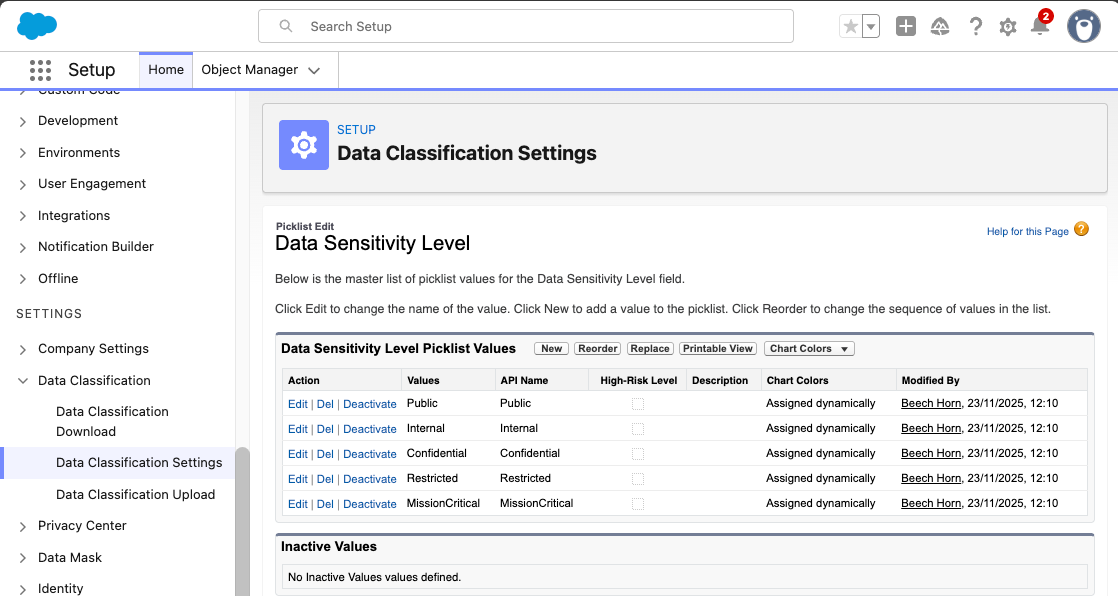1118x596 pixels.
Task: Click the Salesforce cloud logo
Action: 36,25
